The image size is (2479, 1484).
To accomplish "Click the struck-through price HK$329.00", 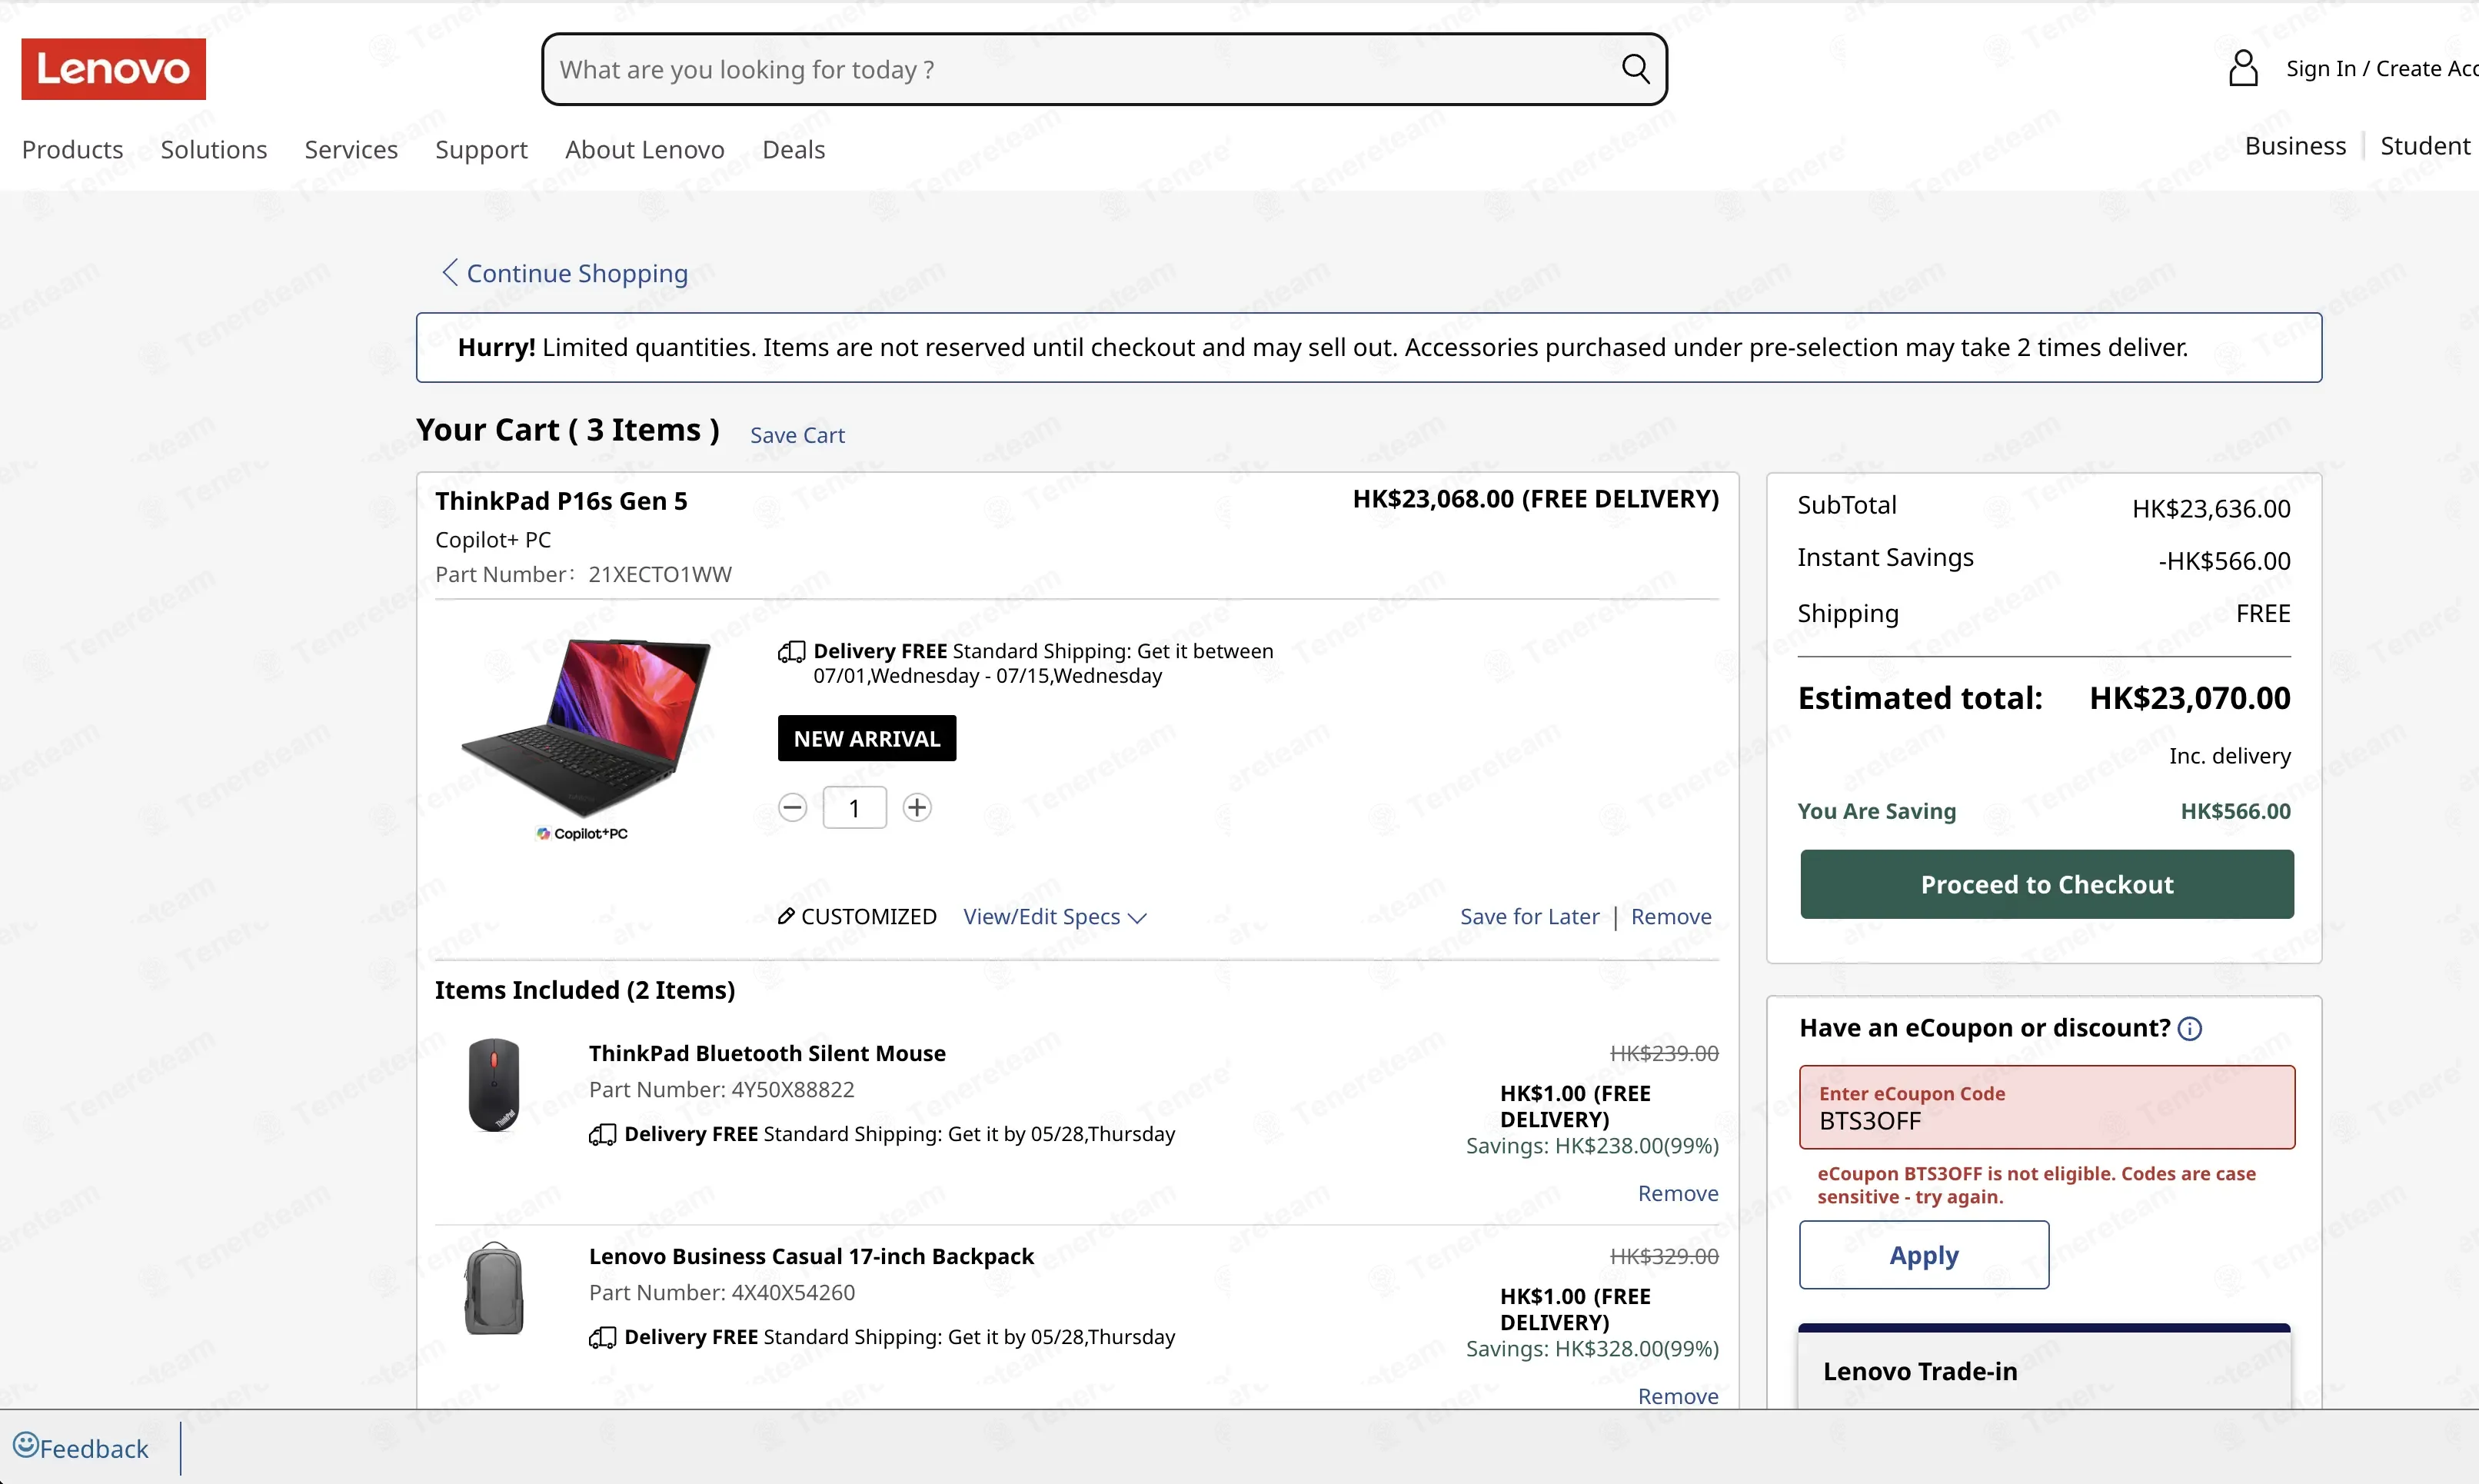I will 1664,1256.
